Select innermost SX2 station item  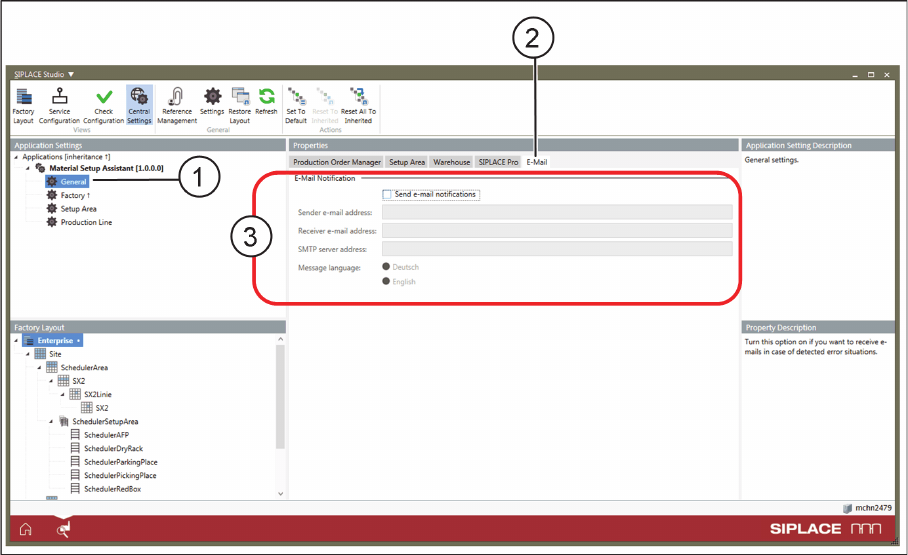click(102, 408)
